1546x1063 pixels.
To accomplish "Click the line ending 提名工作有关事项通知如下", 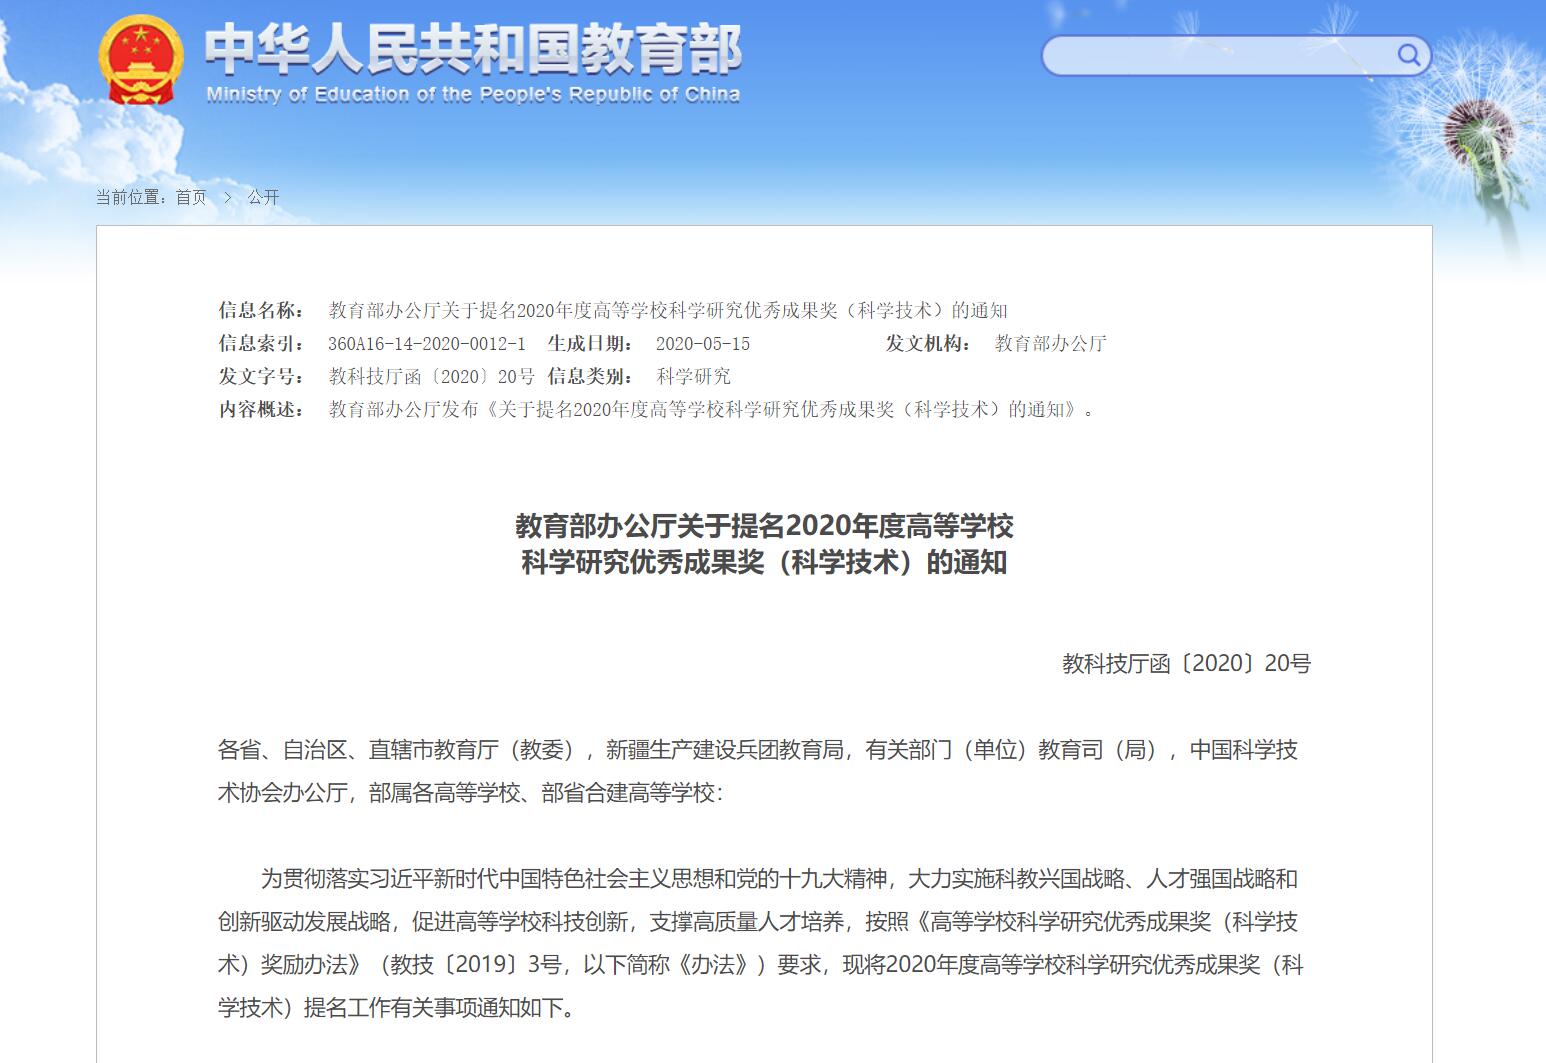I will [398, 1008].
